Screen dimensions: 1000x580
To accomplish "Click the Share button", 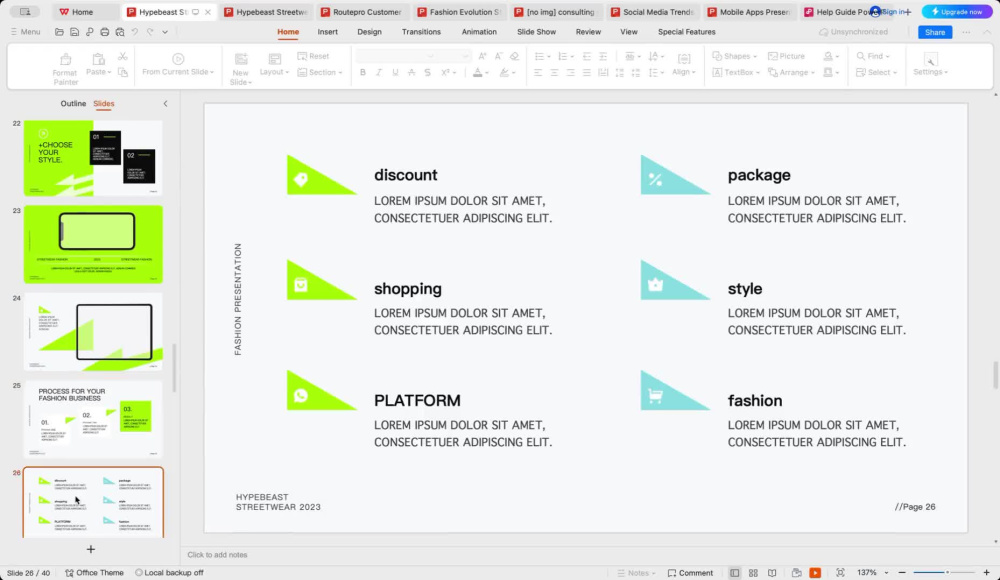I will click(x=935, y=32).
